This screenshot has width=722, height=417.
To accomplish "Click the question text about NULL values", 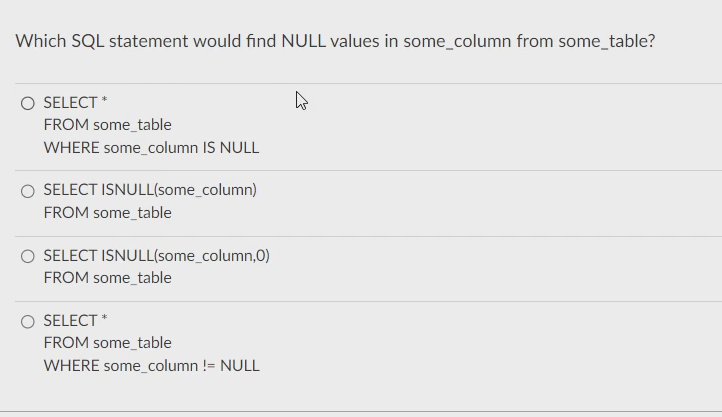I will (335, 41).
